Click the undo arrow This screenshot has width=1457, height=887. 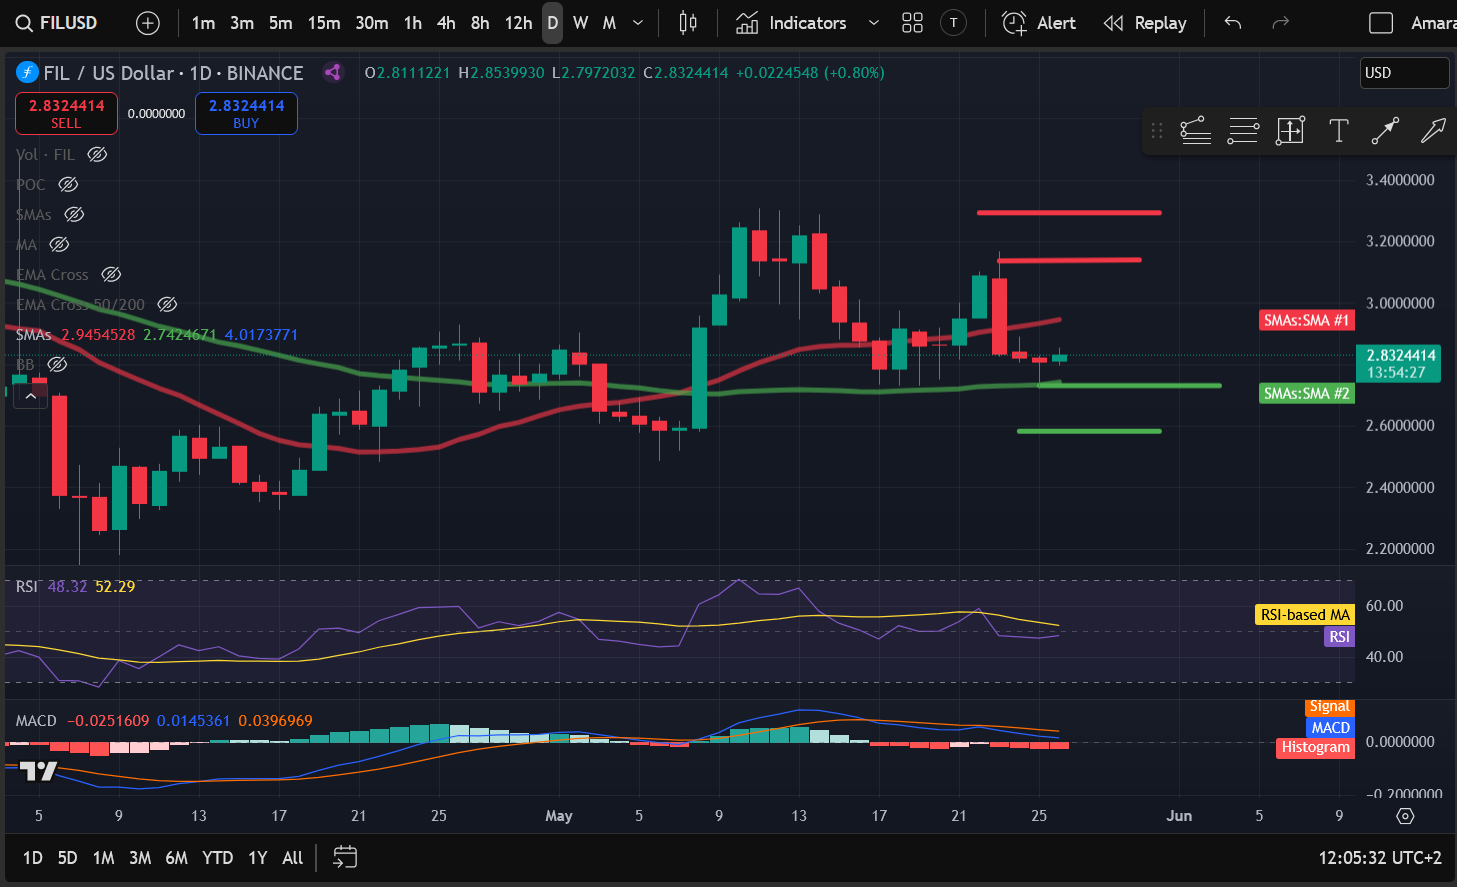point(1233,23)
